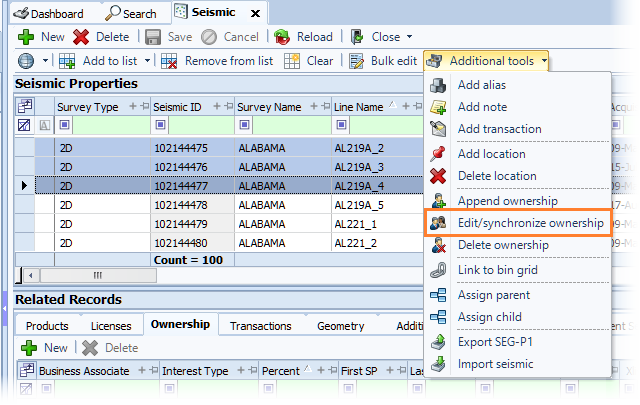This screenshot has height=405, width=640.
Task: Select the cell with Line Name AL221_2
Action: point(377,243)
